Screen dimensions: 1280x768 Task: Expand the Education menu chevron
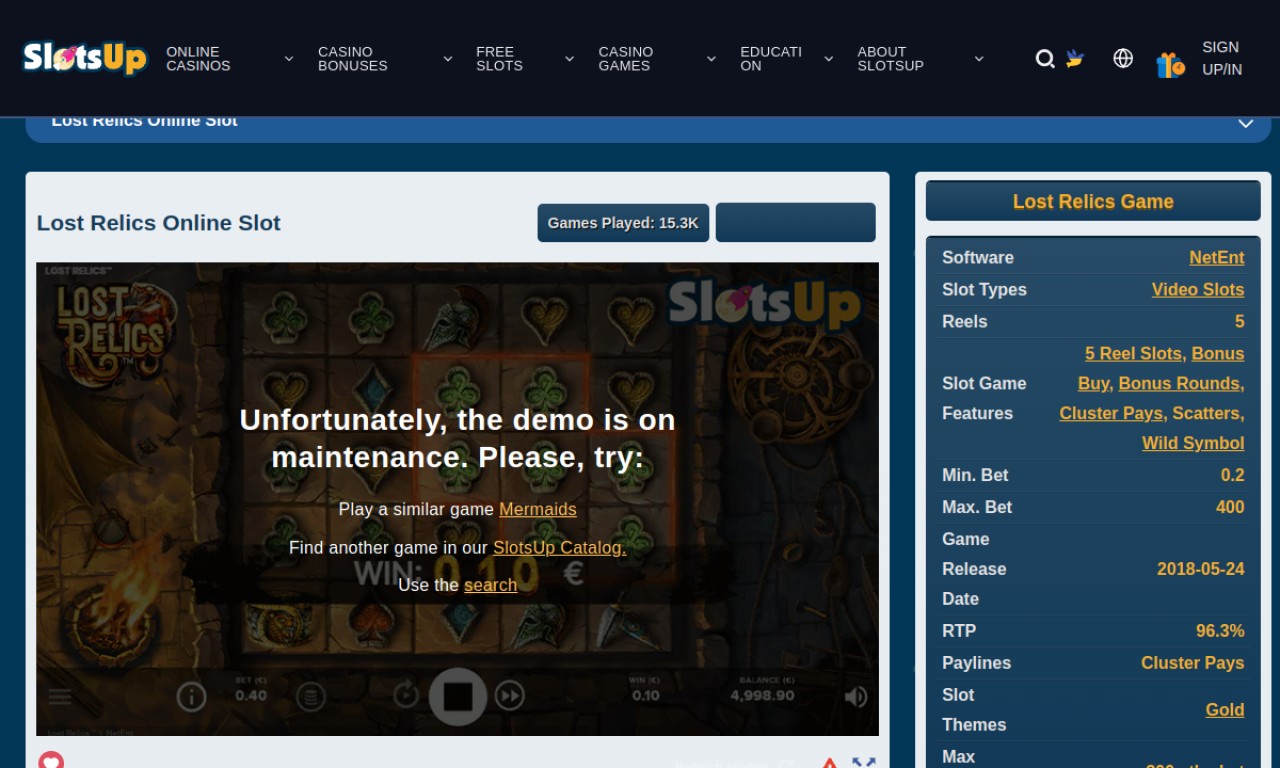828,59
